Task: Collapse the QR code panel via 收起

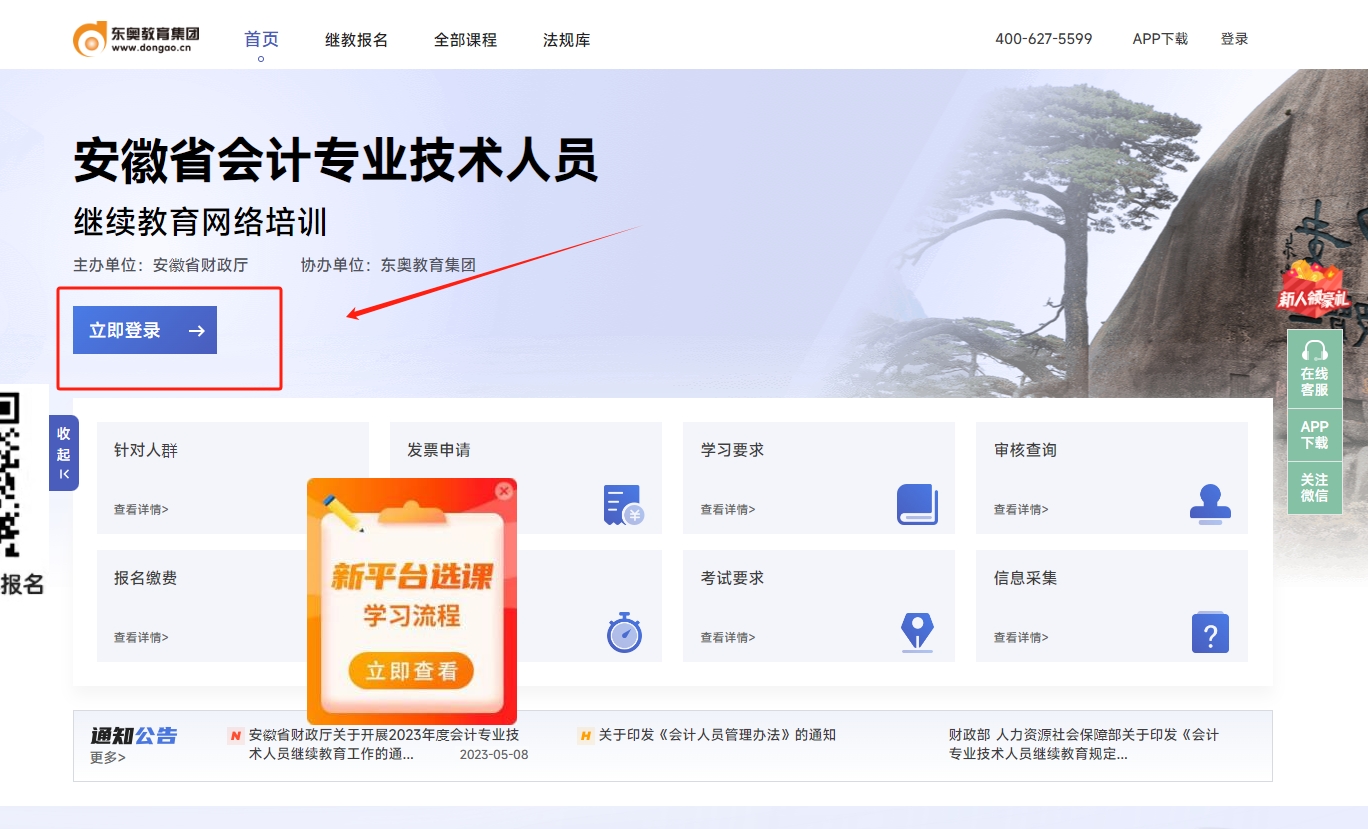Action: pyautogui.click(x=63, y=453)
